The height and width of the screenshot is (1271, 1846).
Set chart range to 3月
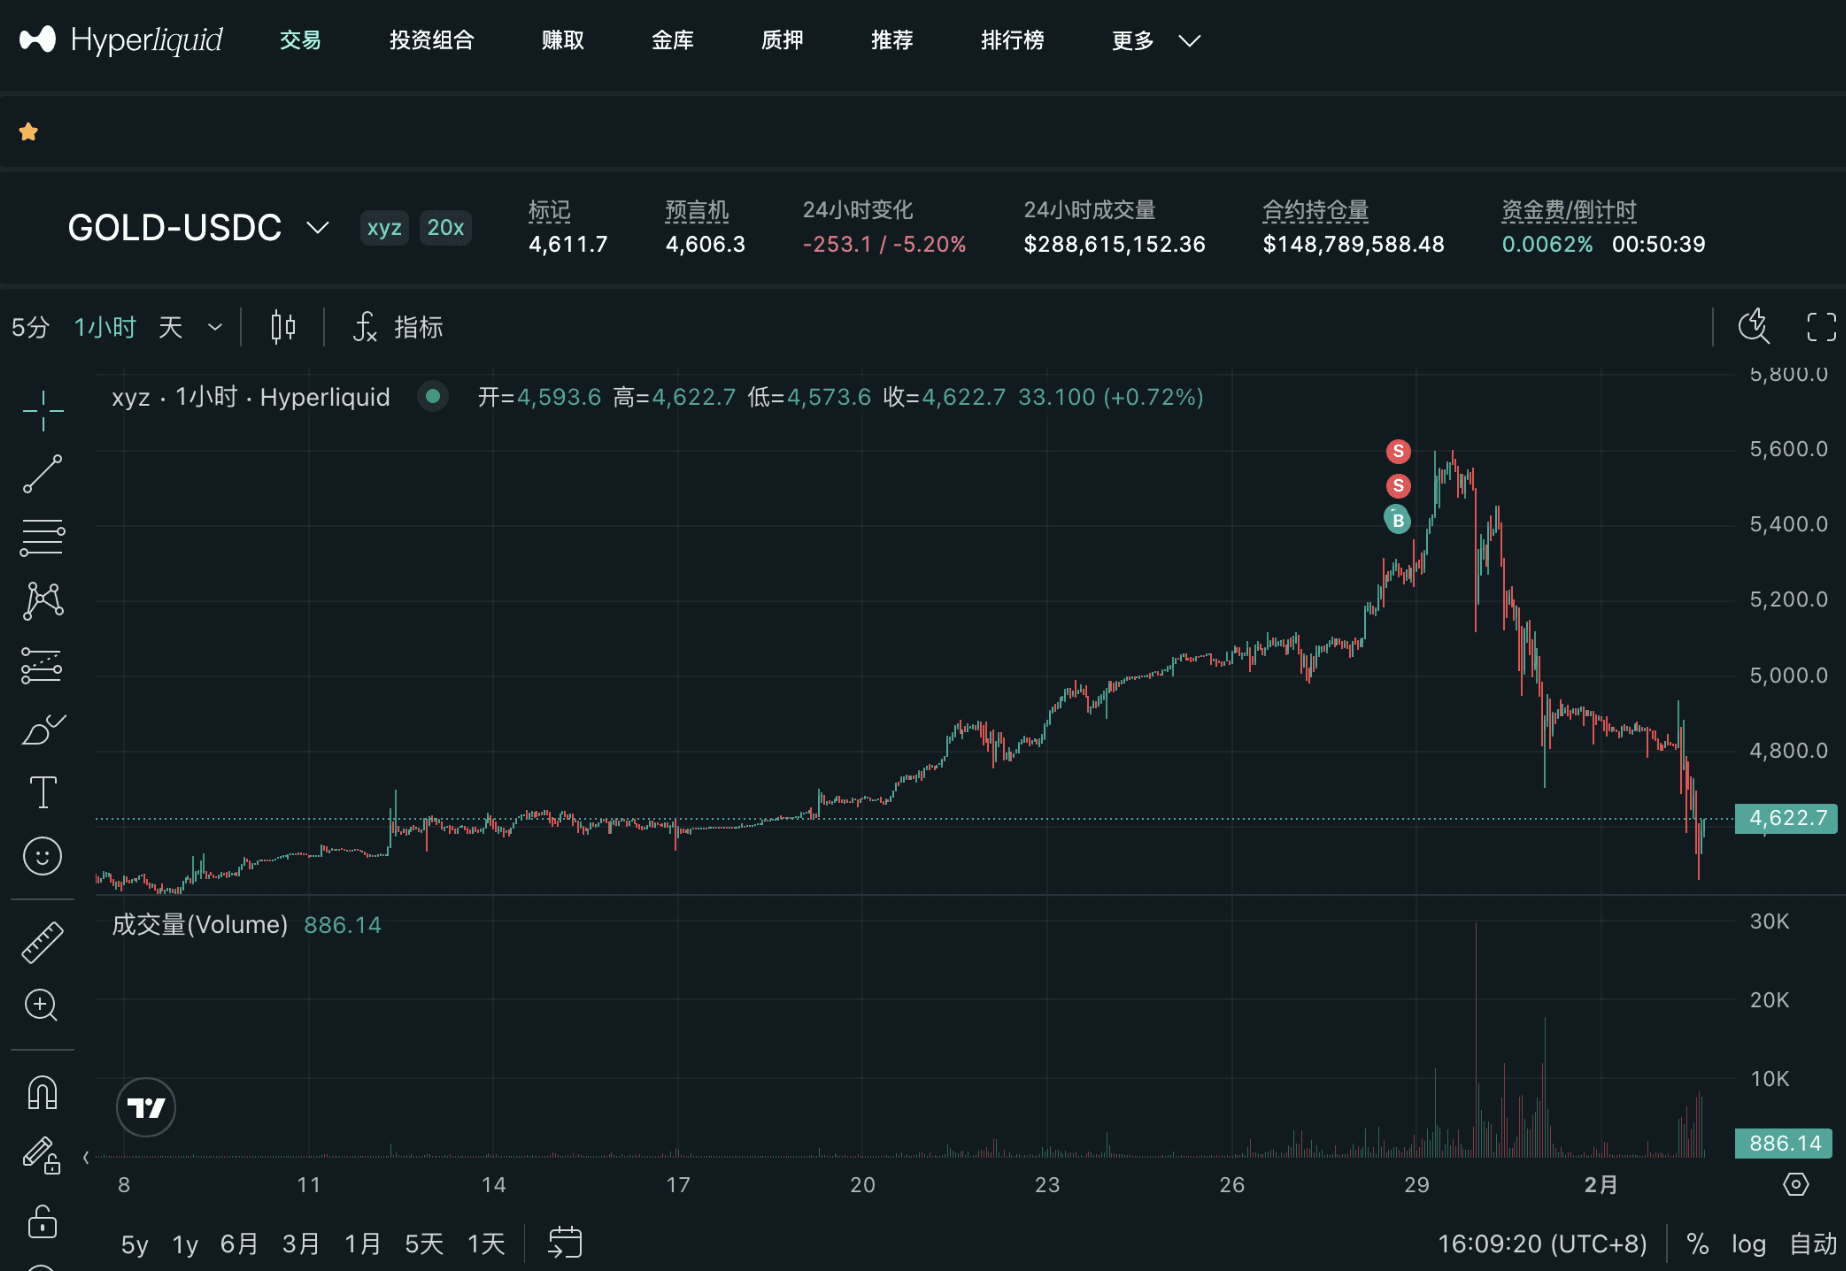[x=300, y=1244]
